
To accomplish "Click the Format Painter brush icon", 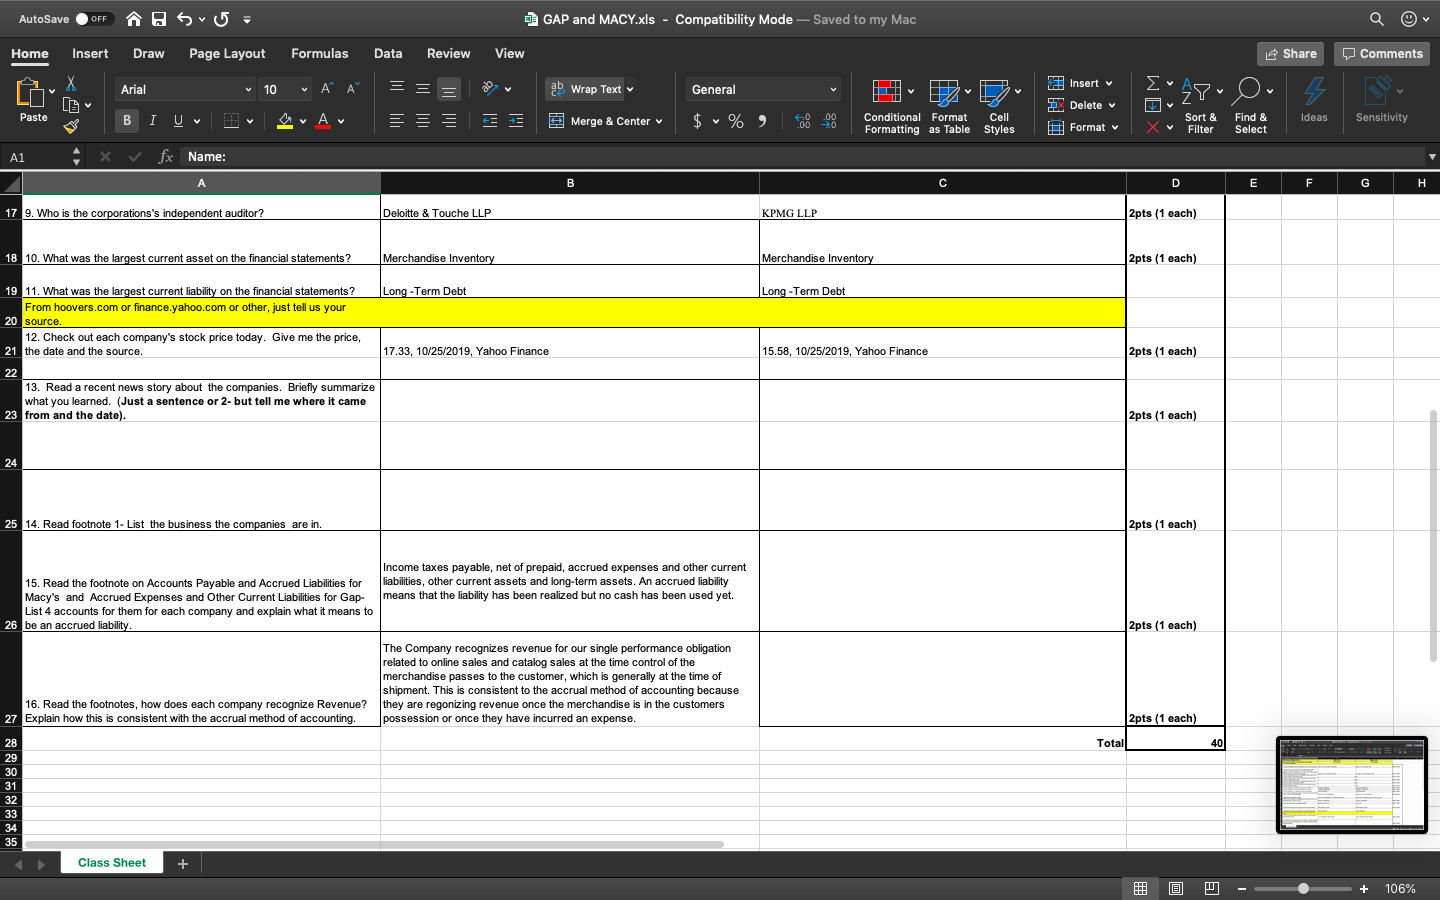I will (x=71, y=127).
